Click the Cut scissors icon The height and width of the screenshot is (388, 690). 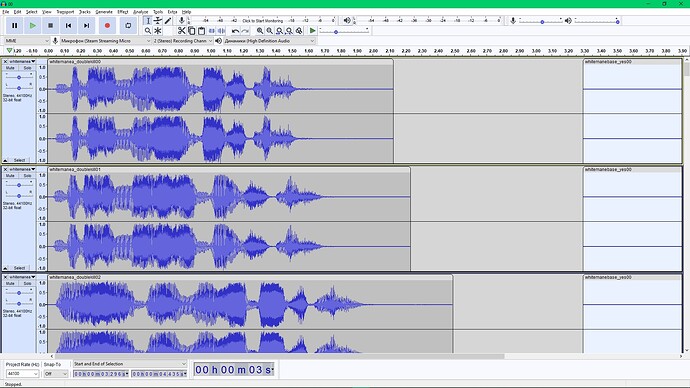[181, 31]
